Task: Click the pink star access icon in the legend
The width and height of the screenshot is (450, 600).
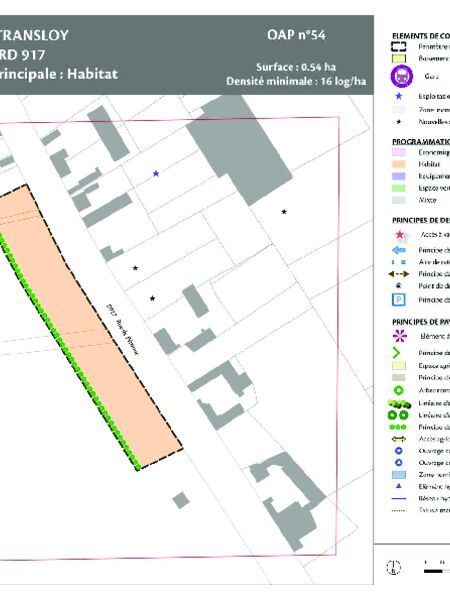Action: tap(399, 235)
